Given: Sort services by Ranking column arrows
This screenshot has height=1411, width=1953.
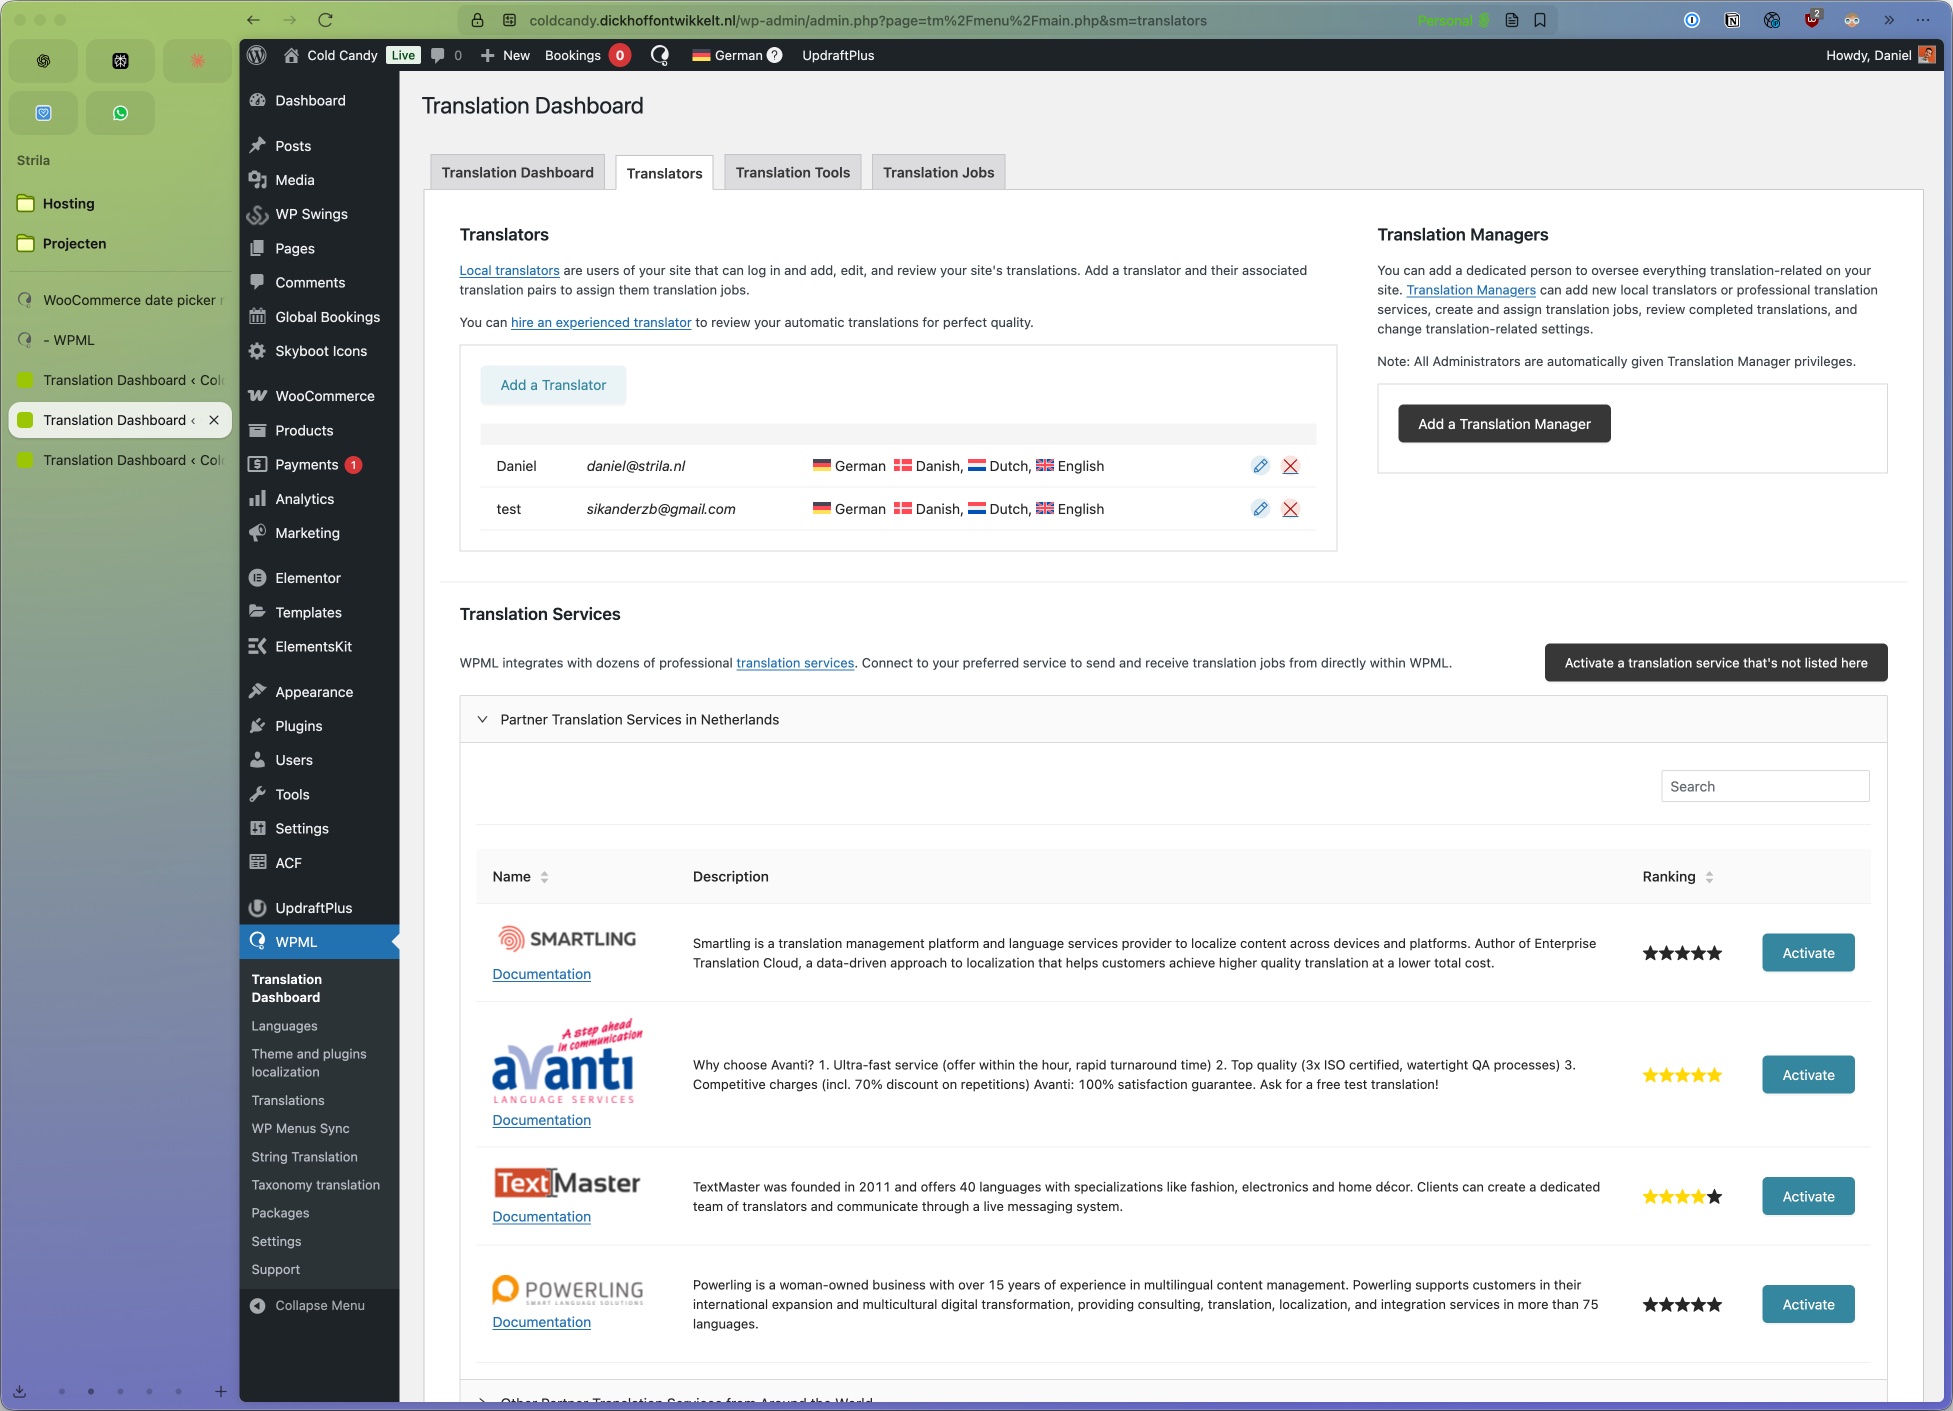Looking at the screenshot, I should [1709, 877].
